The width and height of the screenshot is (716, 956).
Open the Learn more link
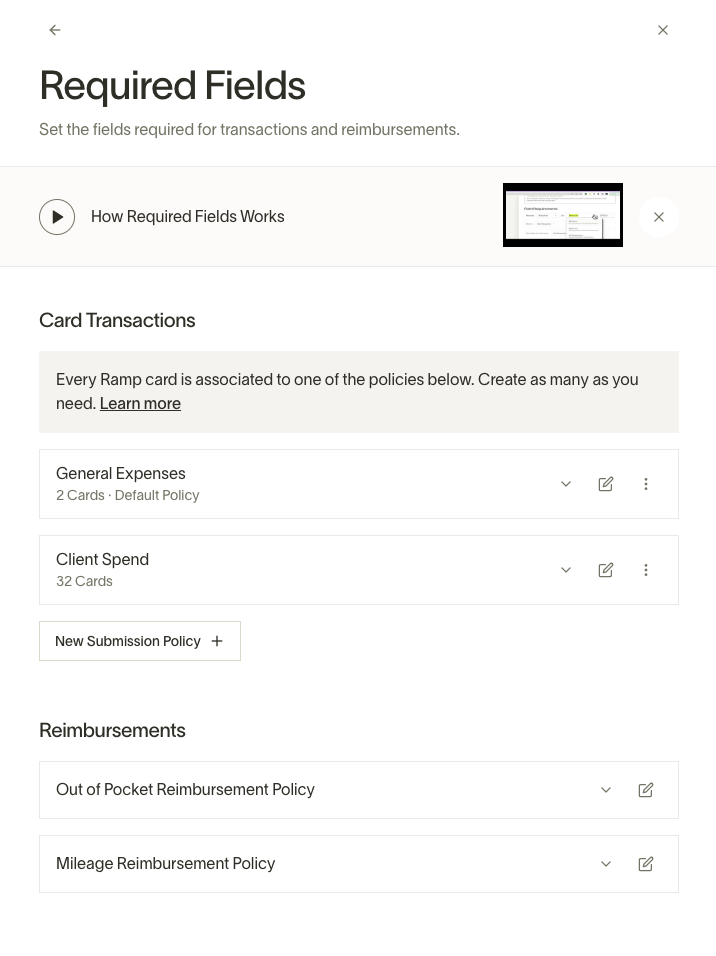pyautogui.click(x=140, y=404)
